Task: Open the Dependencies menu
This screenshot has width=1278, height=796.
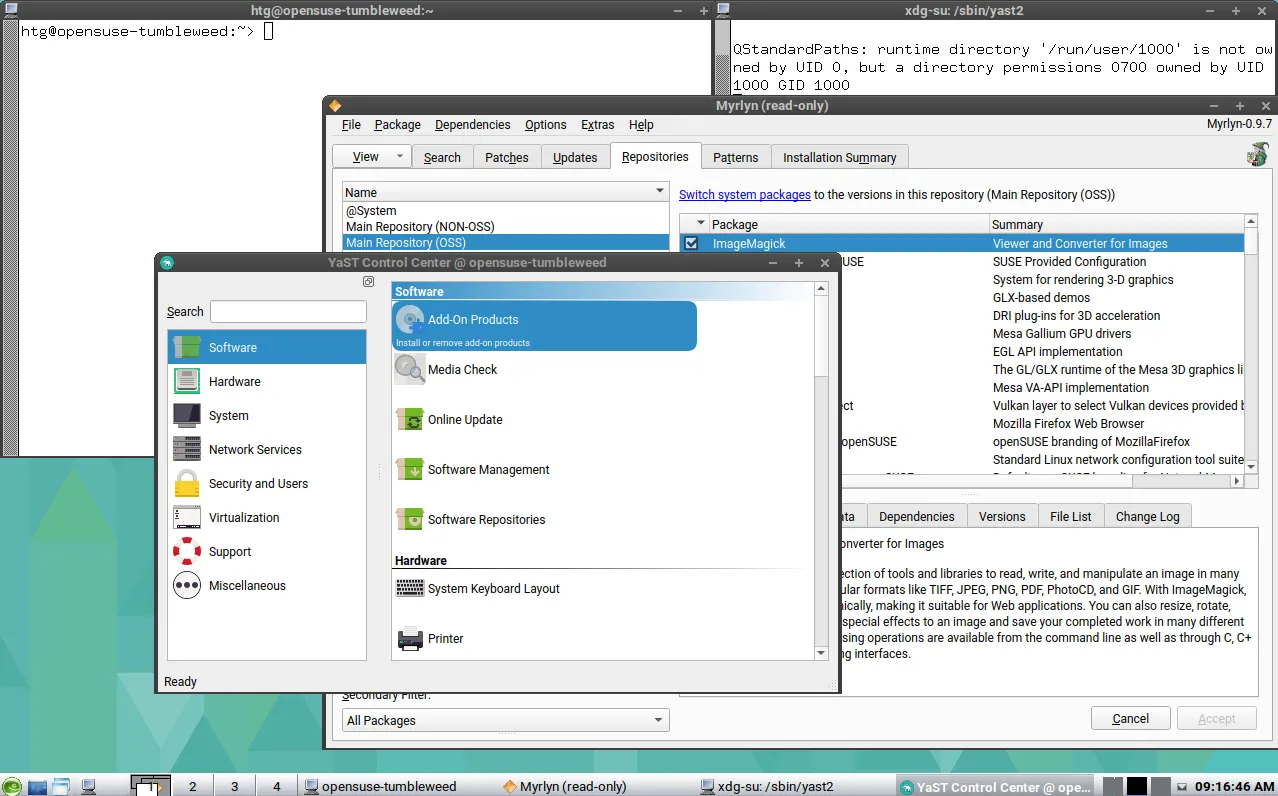Action: (472, 124)
